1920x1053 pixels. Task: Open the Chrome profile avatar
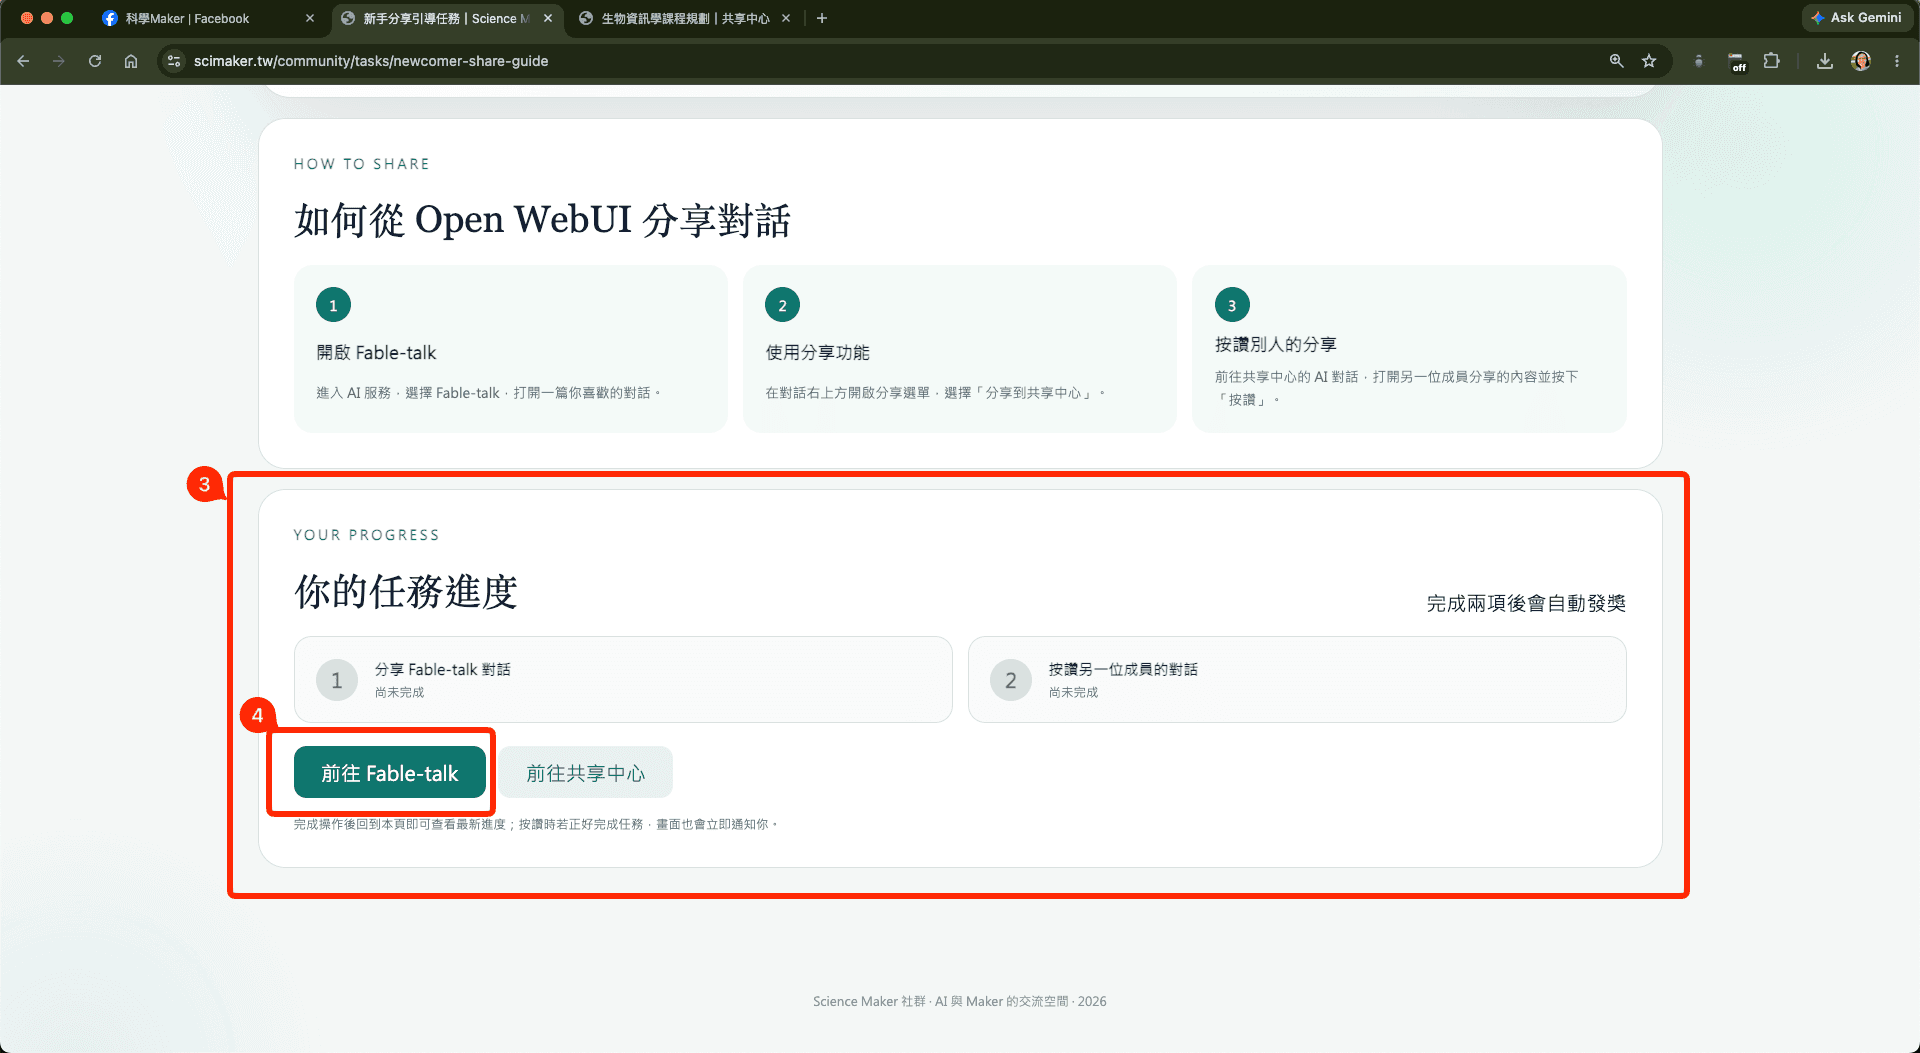1861,61
